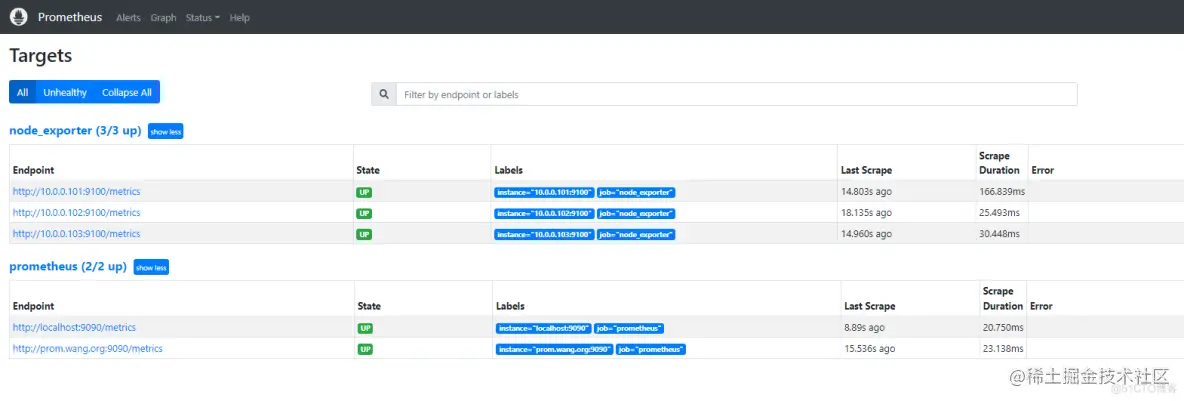1184x401 pixels.
Task: Open endpoint http://prom.wang.org:9090/metrics
Action: point(88,349)
